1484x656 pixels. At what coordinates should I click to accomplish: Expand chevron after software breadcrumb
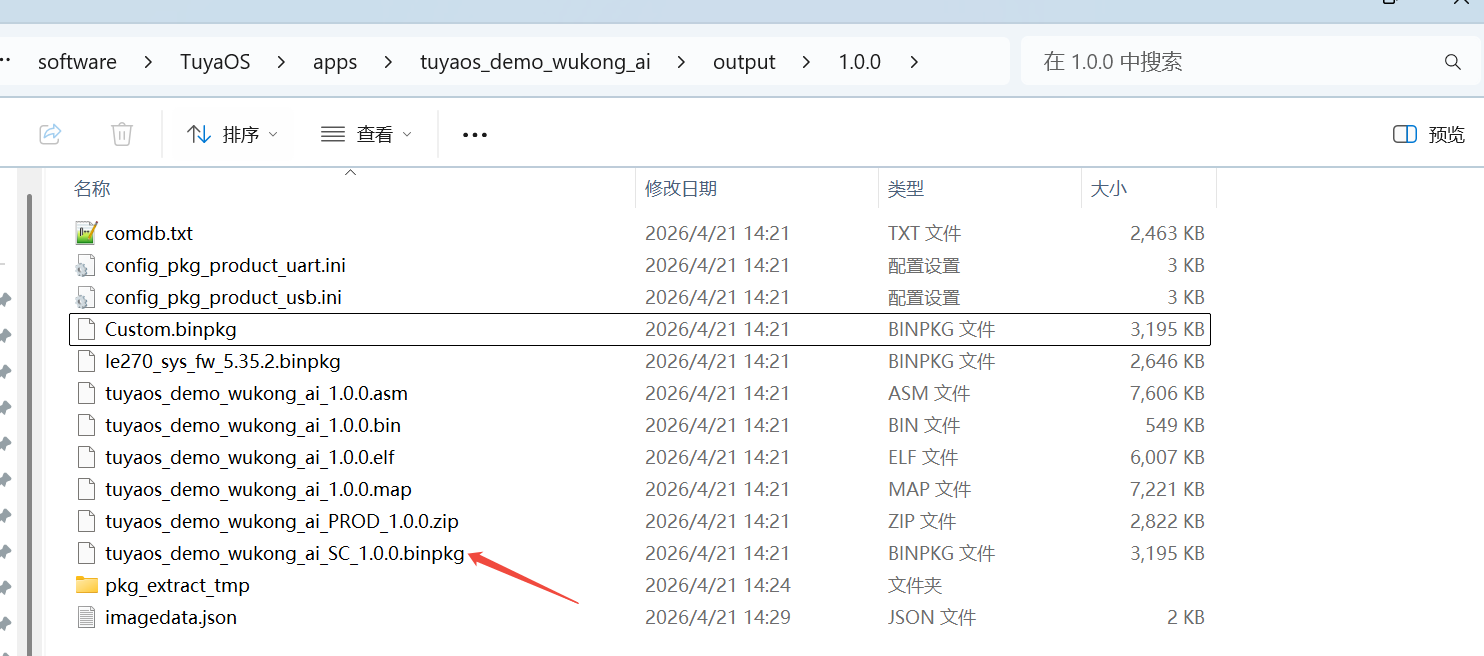(x=148, y=62)
